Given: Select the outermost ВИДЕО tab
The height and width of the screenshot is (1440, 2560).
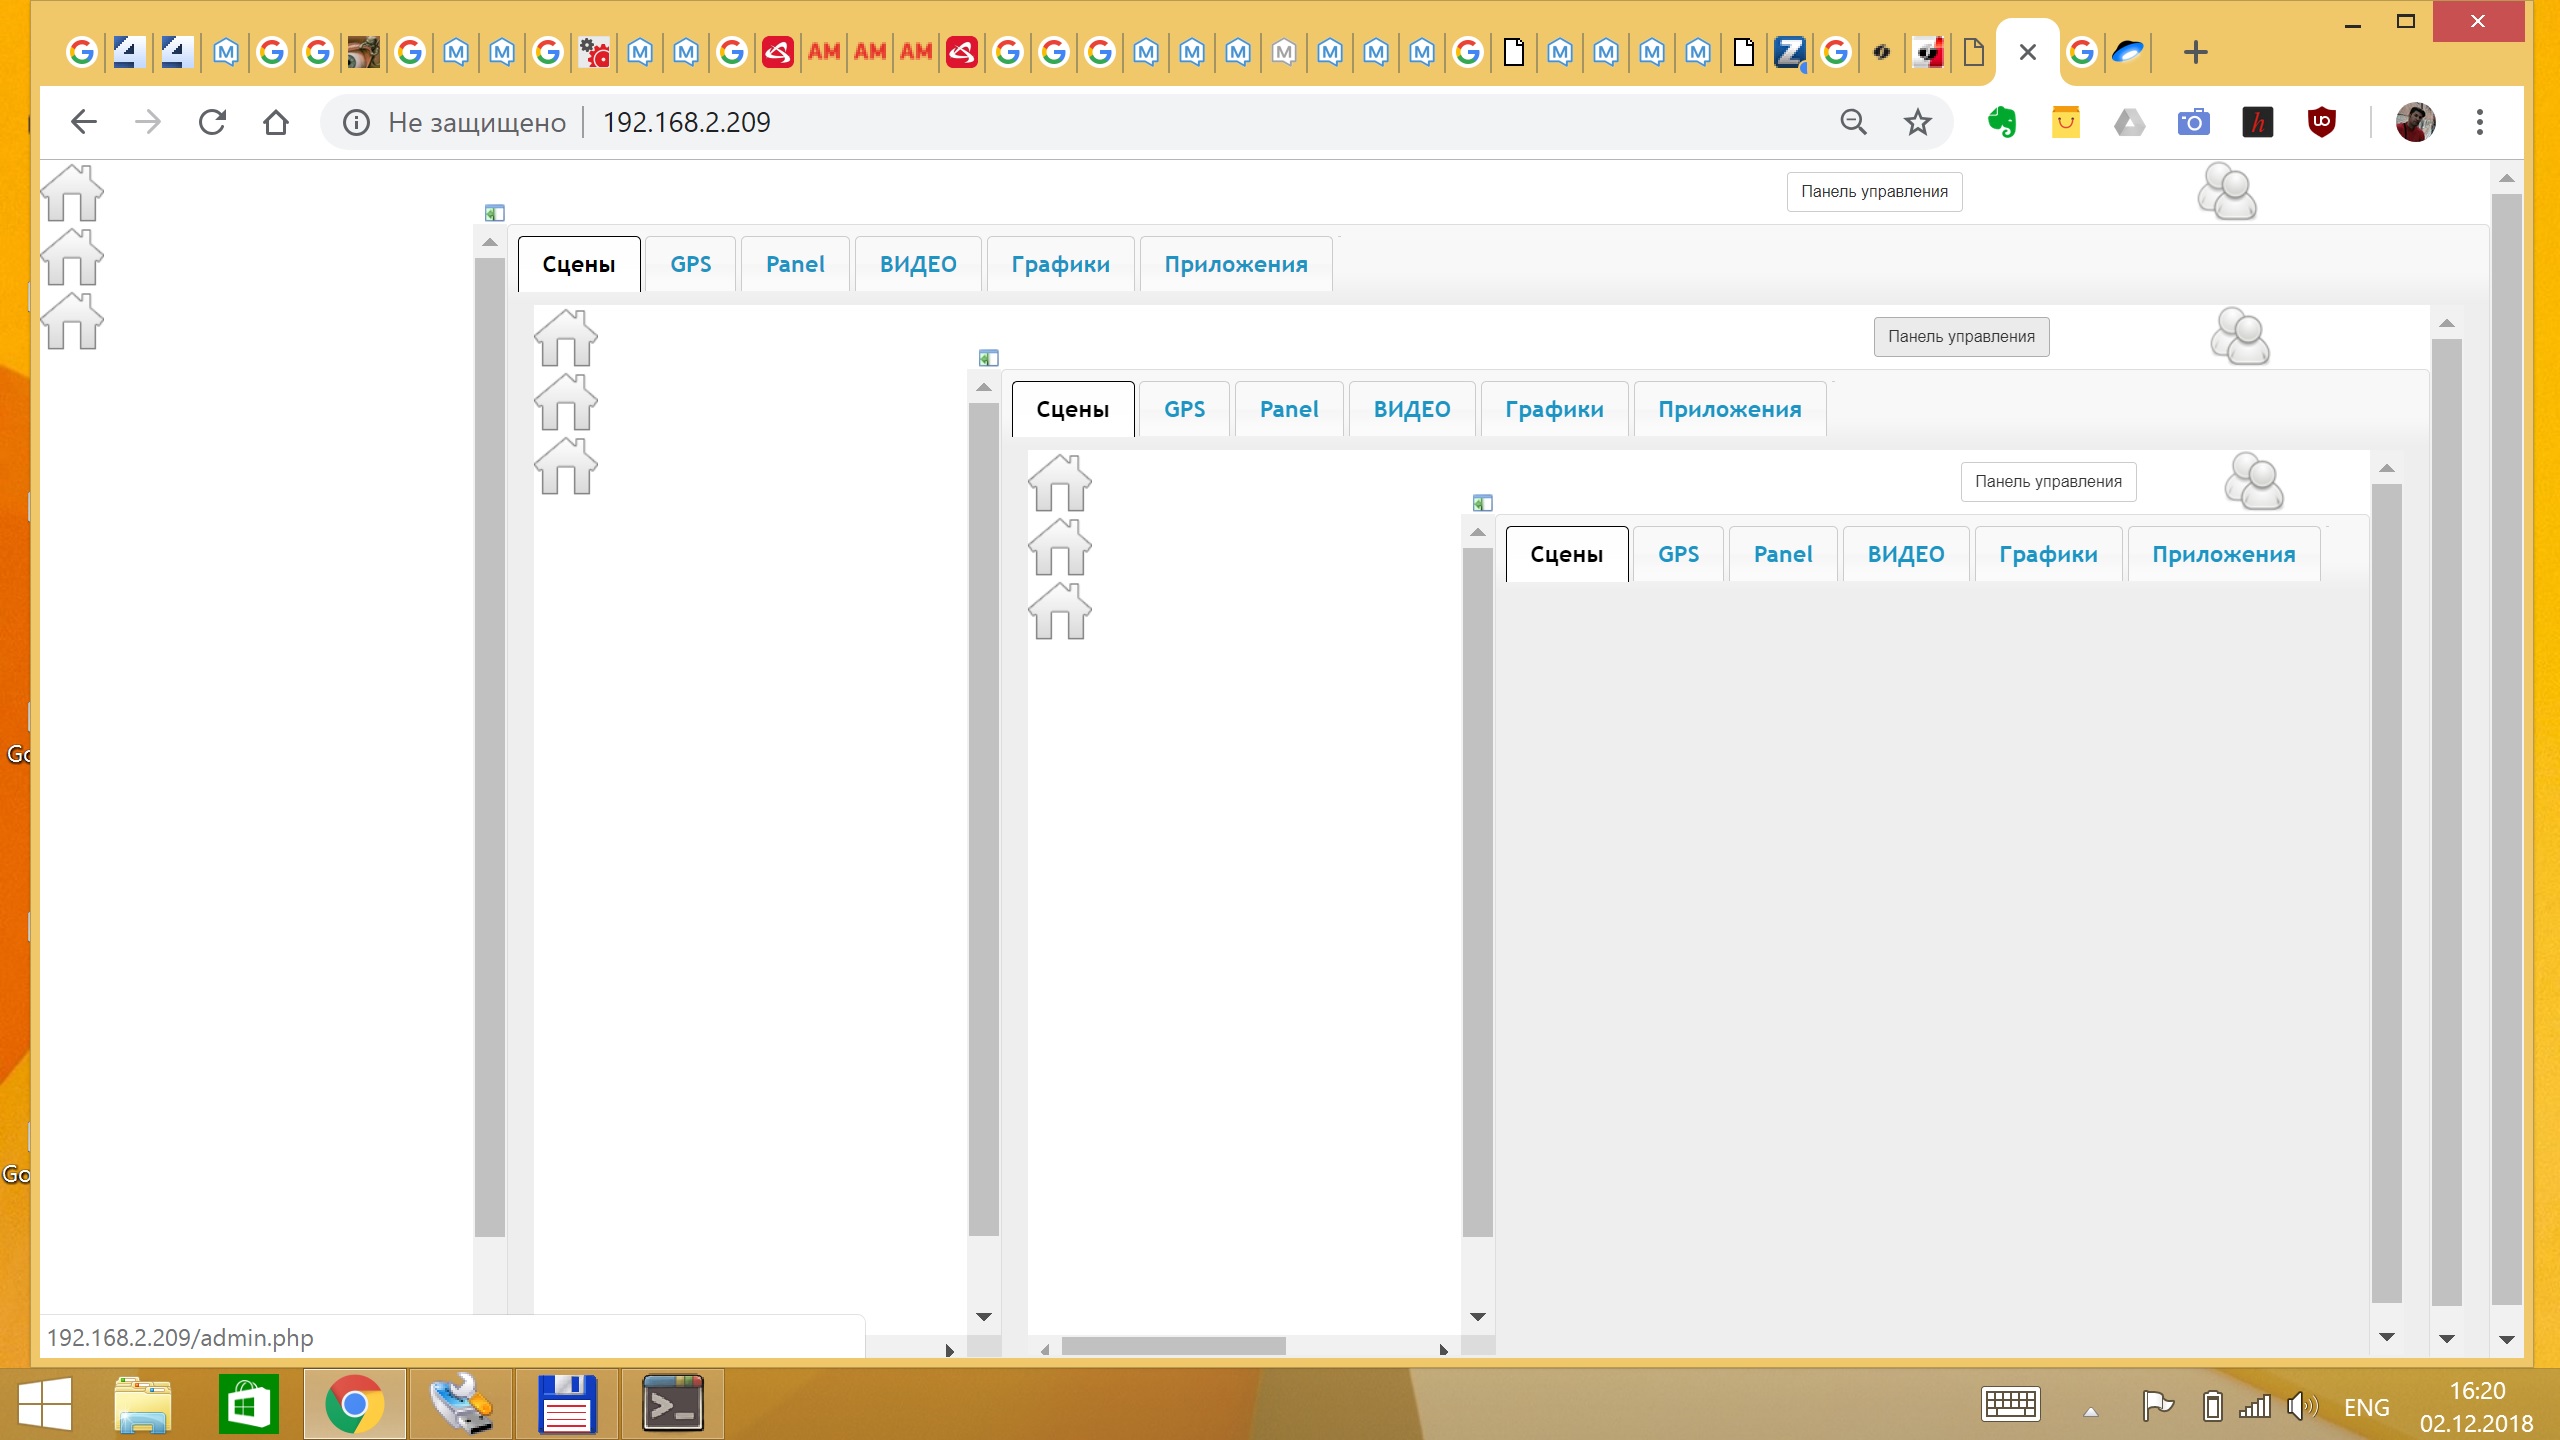Looking at the screenshot, I should click(917, 264).
